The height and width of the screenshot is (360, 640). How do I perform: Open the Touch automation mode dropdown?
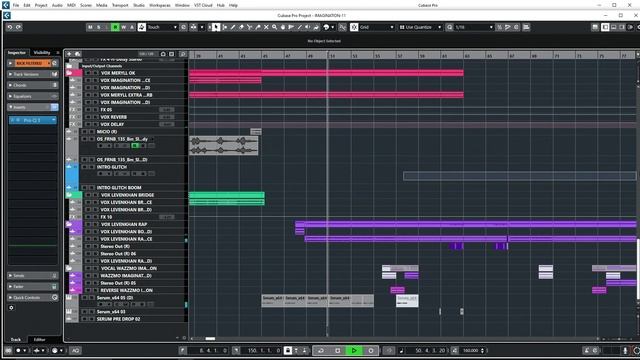pos(162,27)
